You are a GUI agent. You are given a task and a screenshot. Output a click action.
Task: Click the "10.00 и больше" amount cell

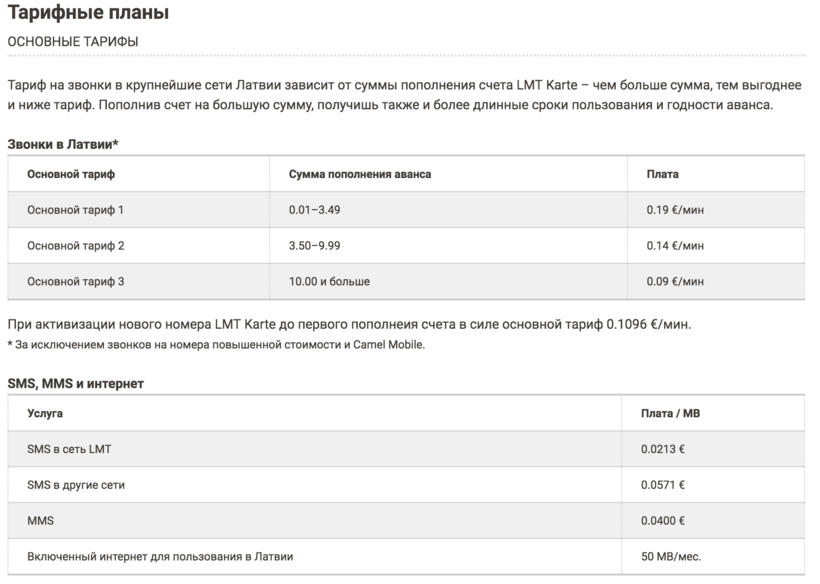[x=329, y=281]
